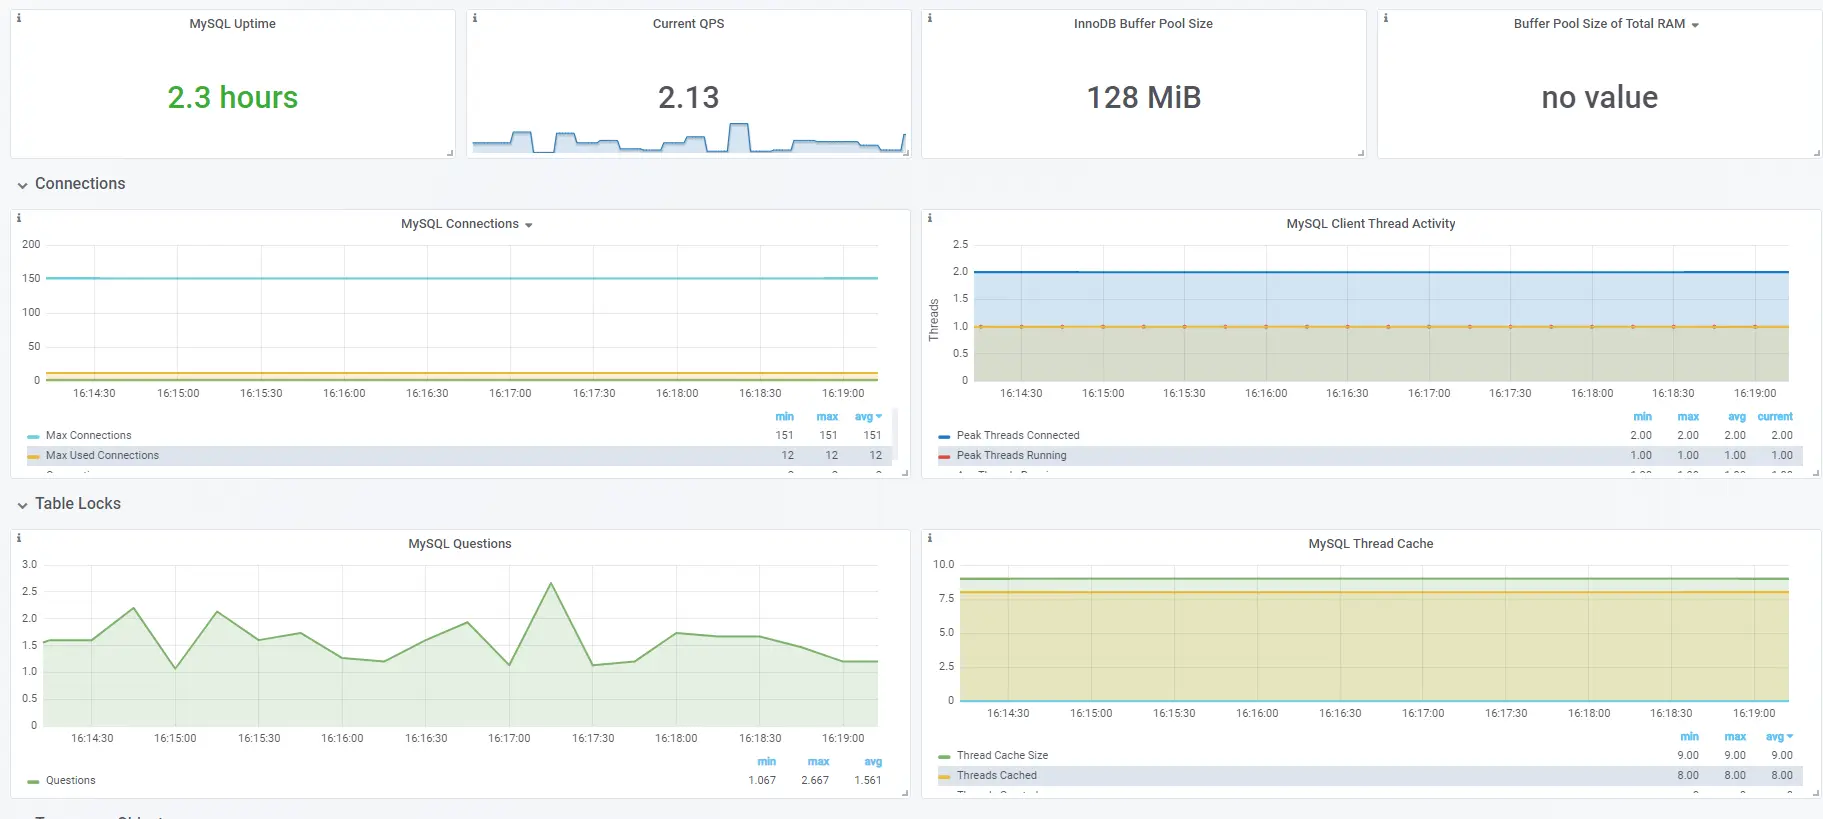This screenshot has width=1823, height=819.
Task: Open color picker for Peak Threads Running swatch
Action: pyautogui.click(x=944, y=457)
